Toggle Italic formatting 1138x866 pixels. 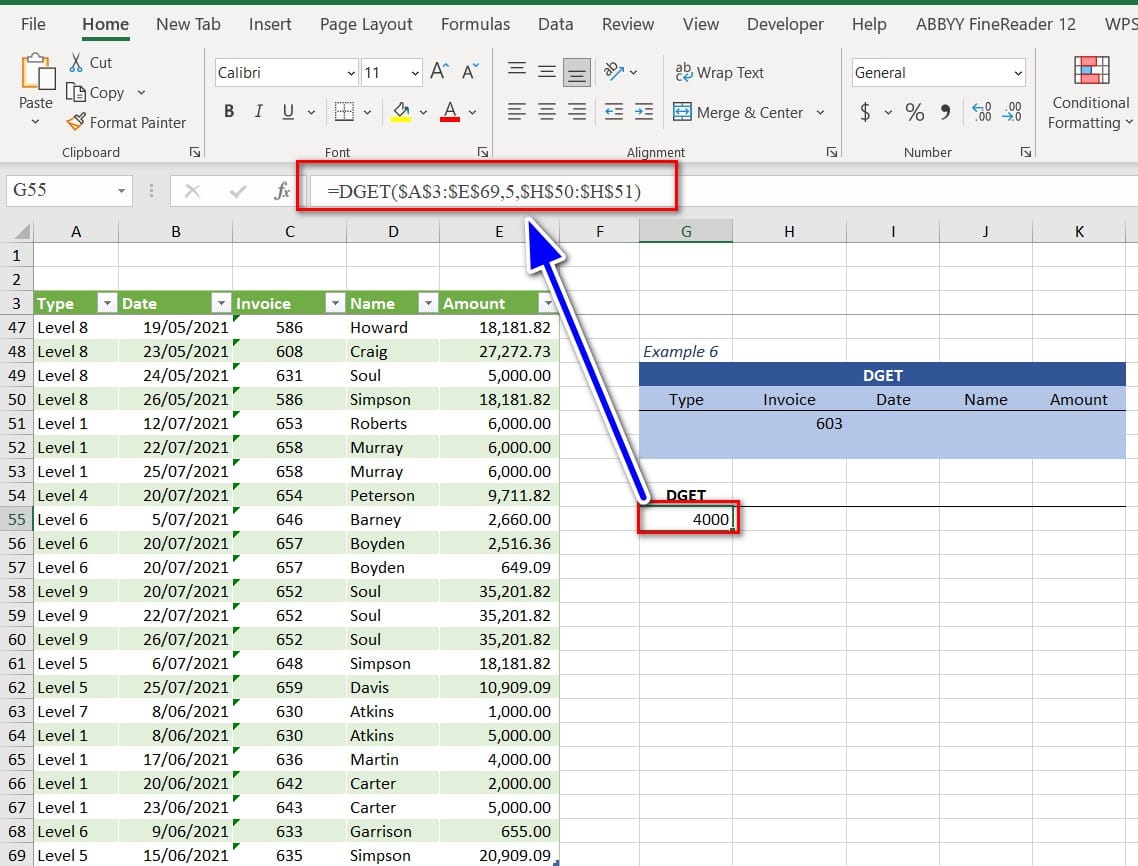click(x=260, y=112)
